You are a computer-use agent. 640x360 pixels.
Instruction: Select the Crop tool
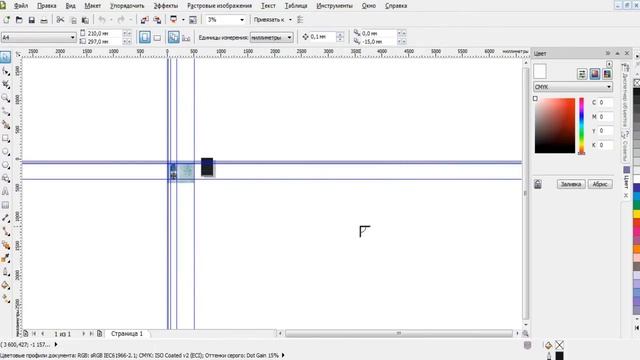tap(6, 85)
